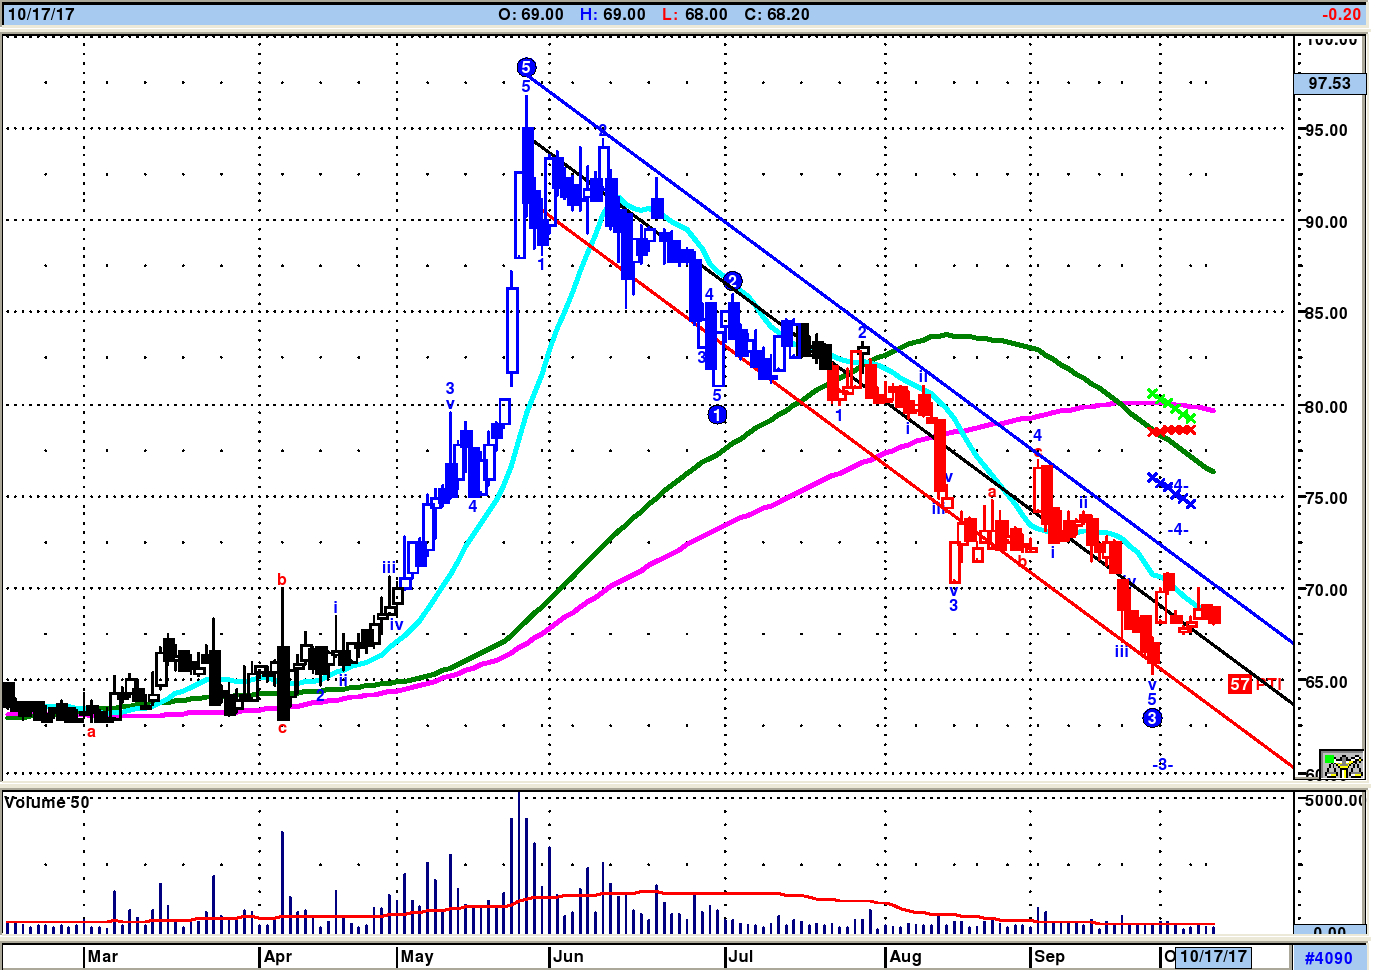This screenshot has width=1400, height=970.
Task: Select the circled wave 5 marker at peak
Action: point(526,67)
